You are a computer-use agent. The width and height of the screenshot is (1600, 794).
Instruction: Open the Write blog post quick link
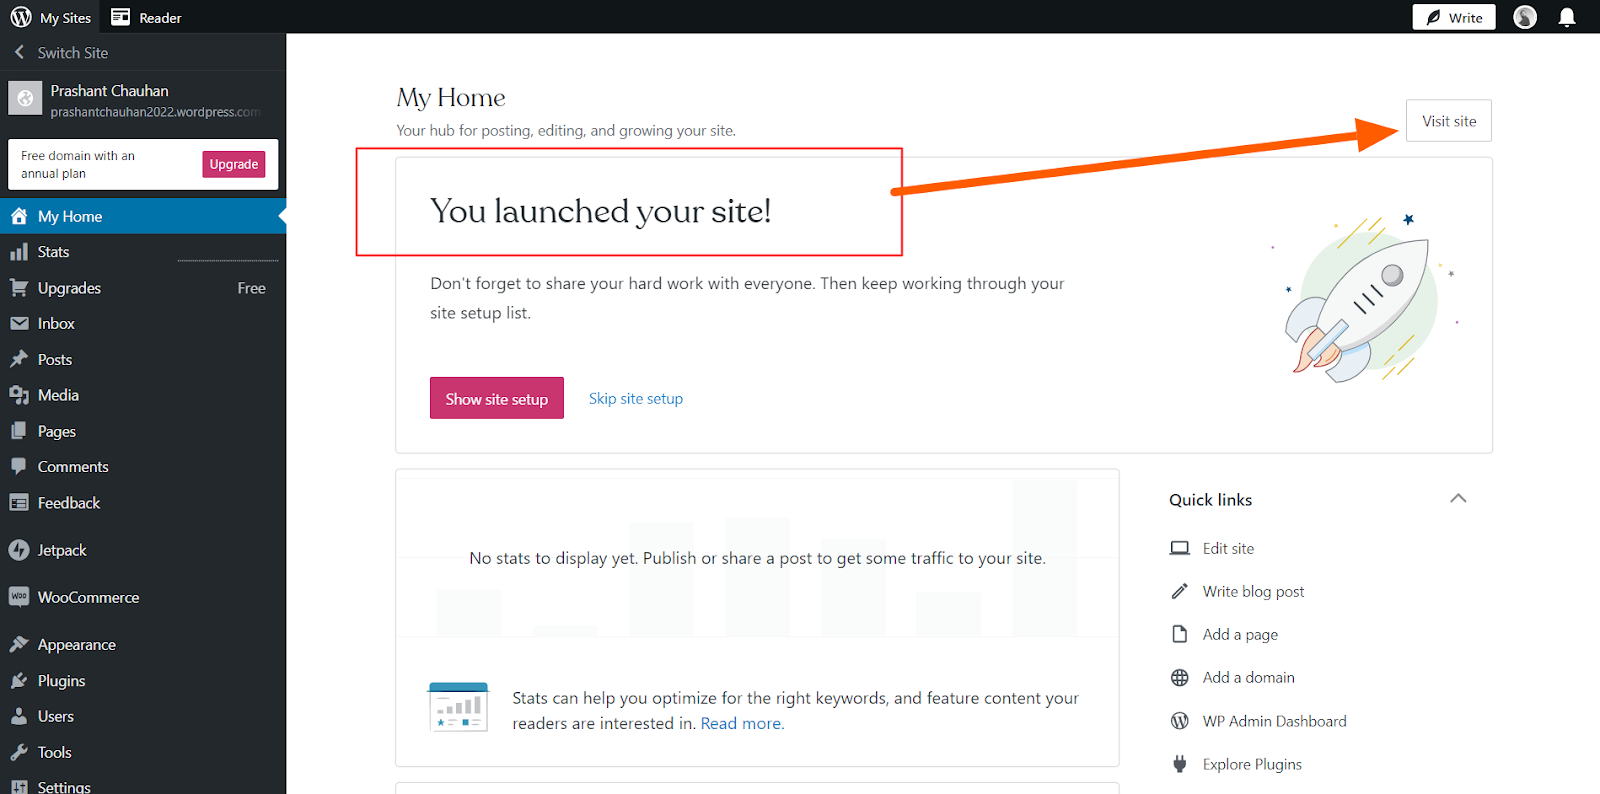tap(1253, 591)
